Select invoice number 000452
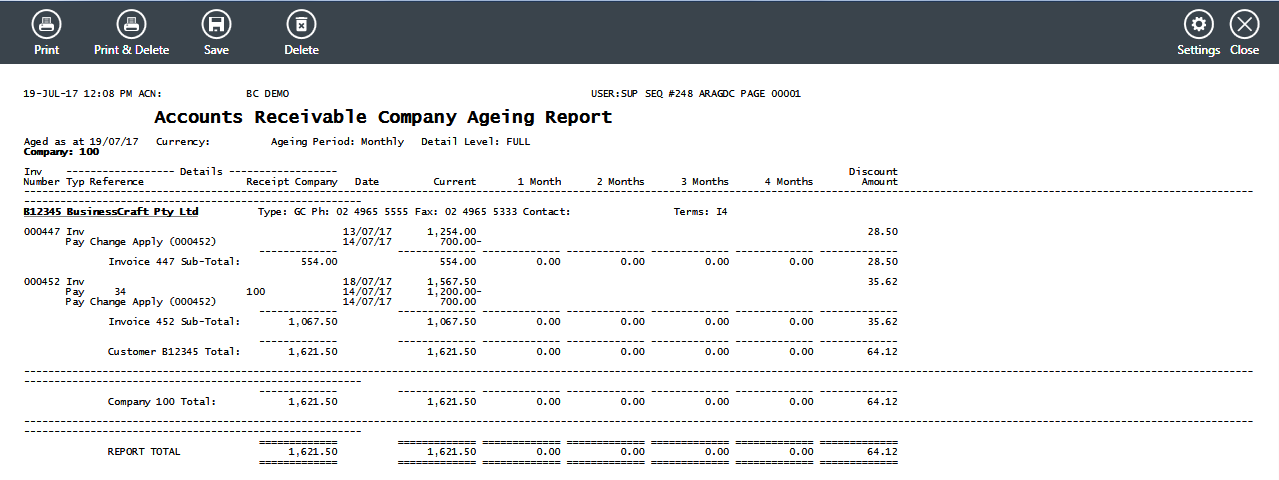 click(x=41, y=282)
